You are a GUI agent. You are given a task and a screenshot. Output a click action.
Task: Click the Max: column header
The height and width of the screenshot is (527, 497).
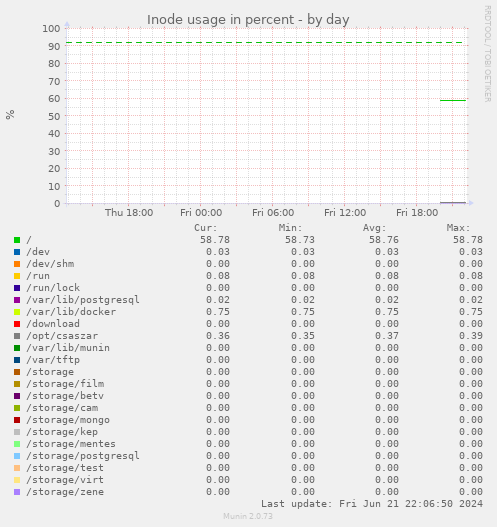coord(458,228)
